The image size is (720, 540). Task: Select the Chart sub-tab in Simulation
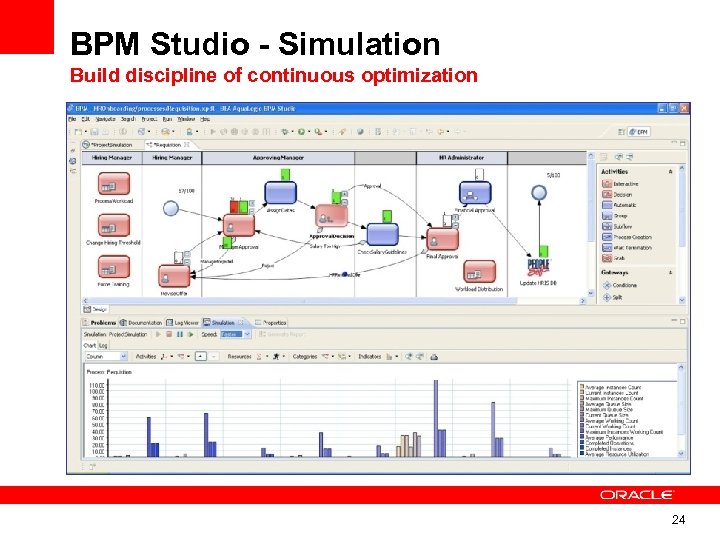90,345
